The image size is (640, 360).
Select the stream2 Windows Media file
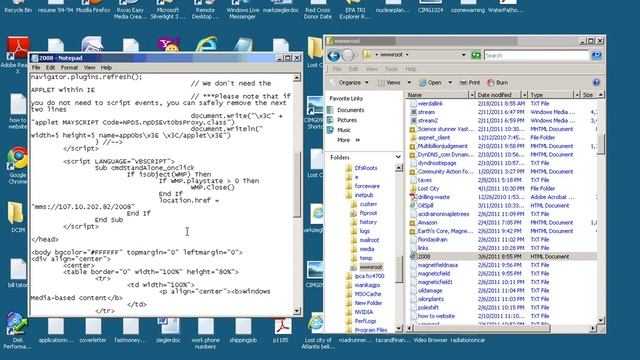(x=502, y=120)
